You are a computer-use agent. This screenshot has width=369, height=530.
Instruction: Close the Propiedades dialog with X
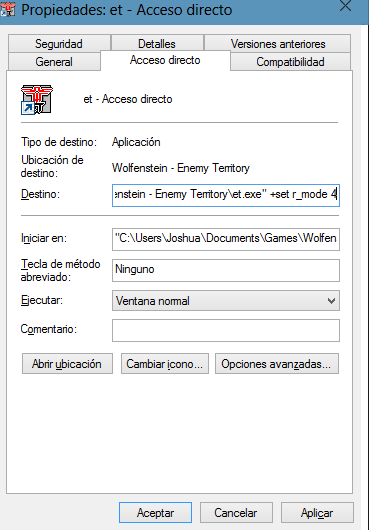(x=345, y=5)
